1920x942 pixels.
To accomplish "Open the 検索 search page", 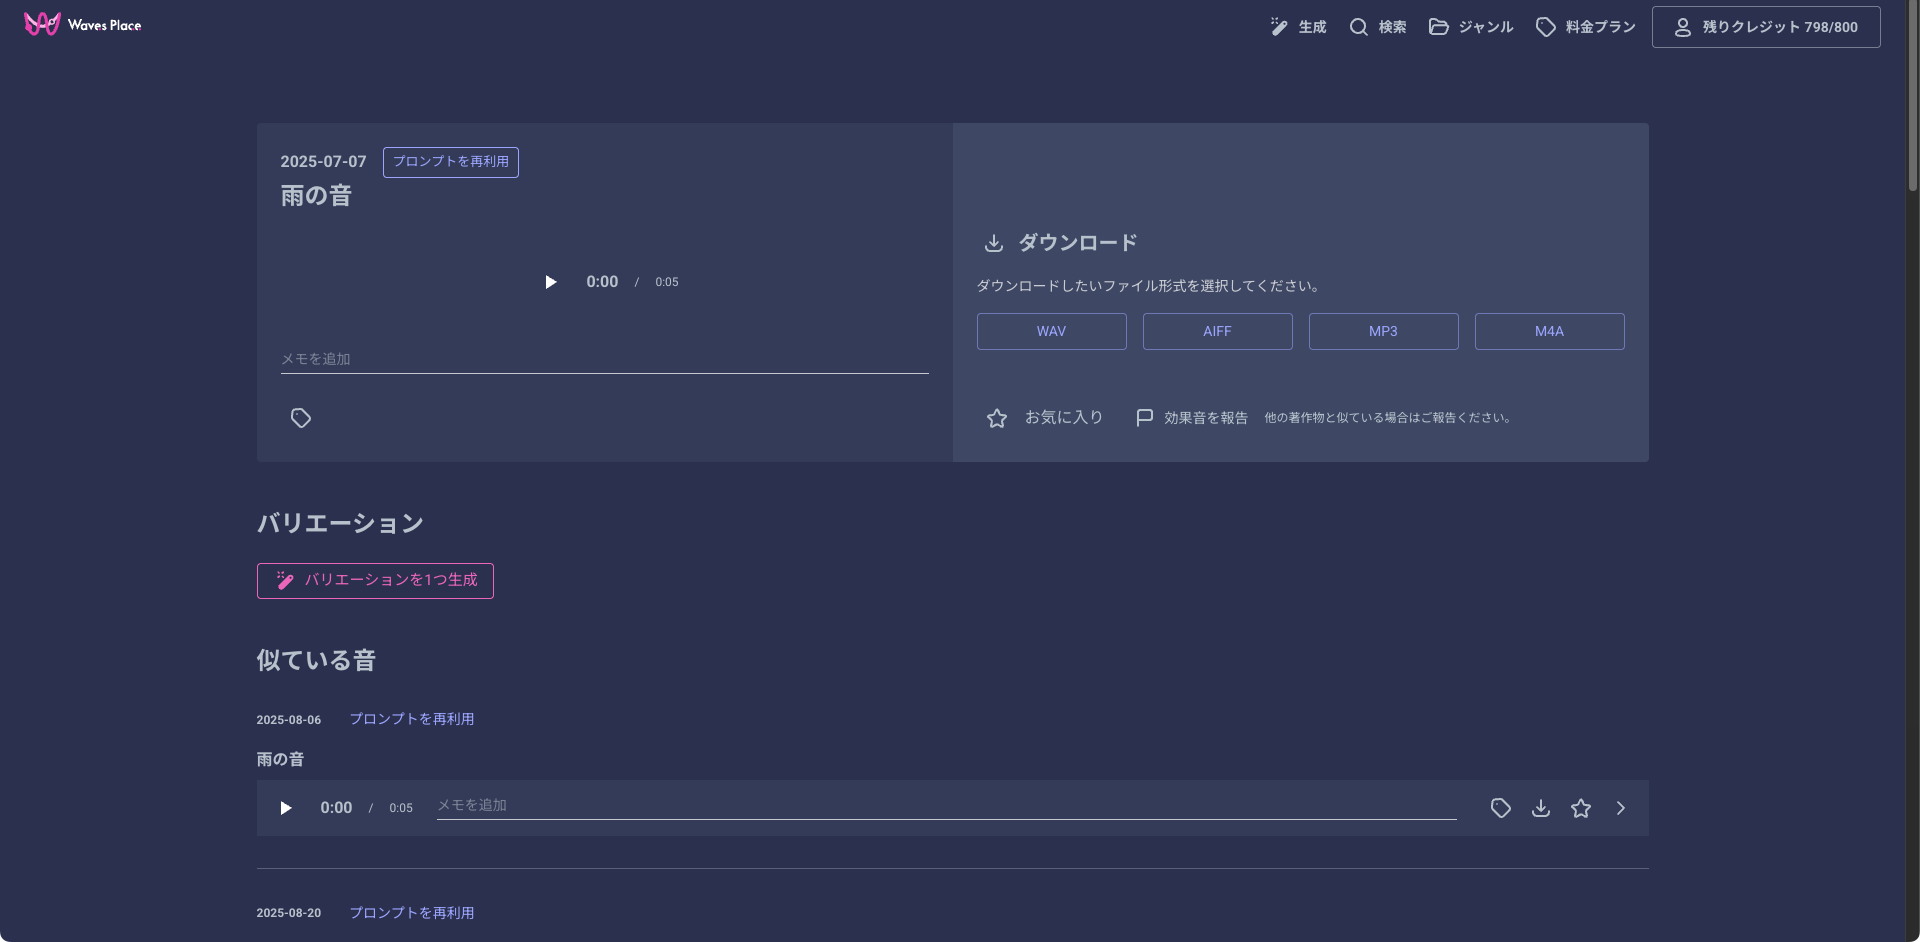I will [x=1378, y=27].
